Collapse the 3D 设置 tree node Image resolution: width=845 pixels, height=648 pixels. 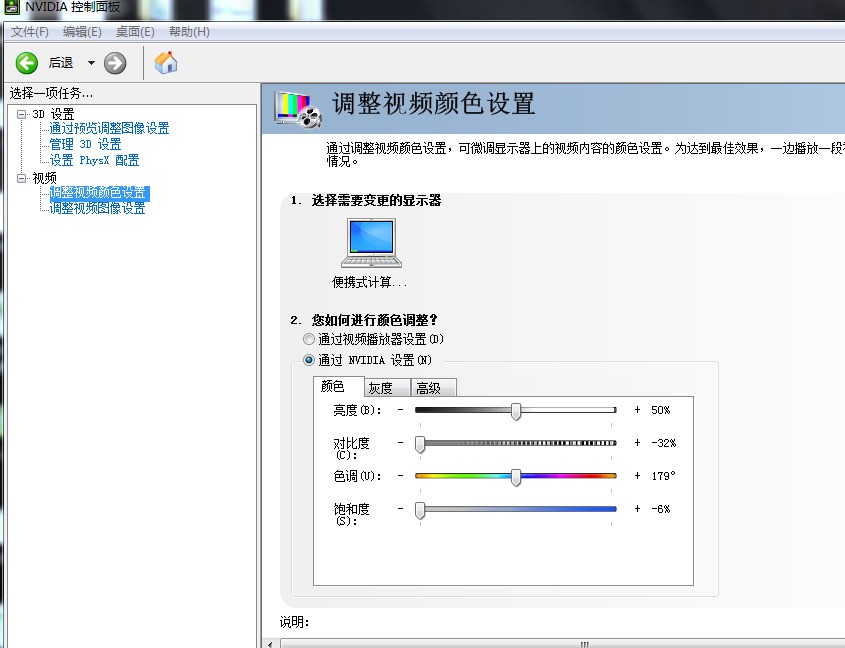22,114
